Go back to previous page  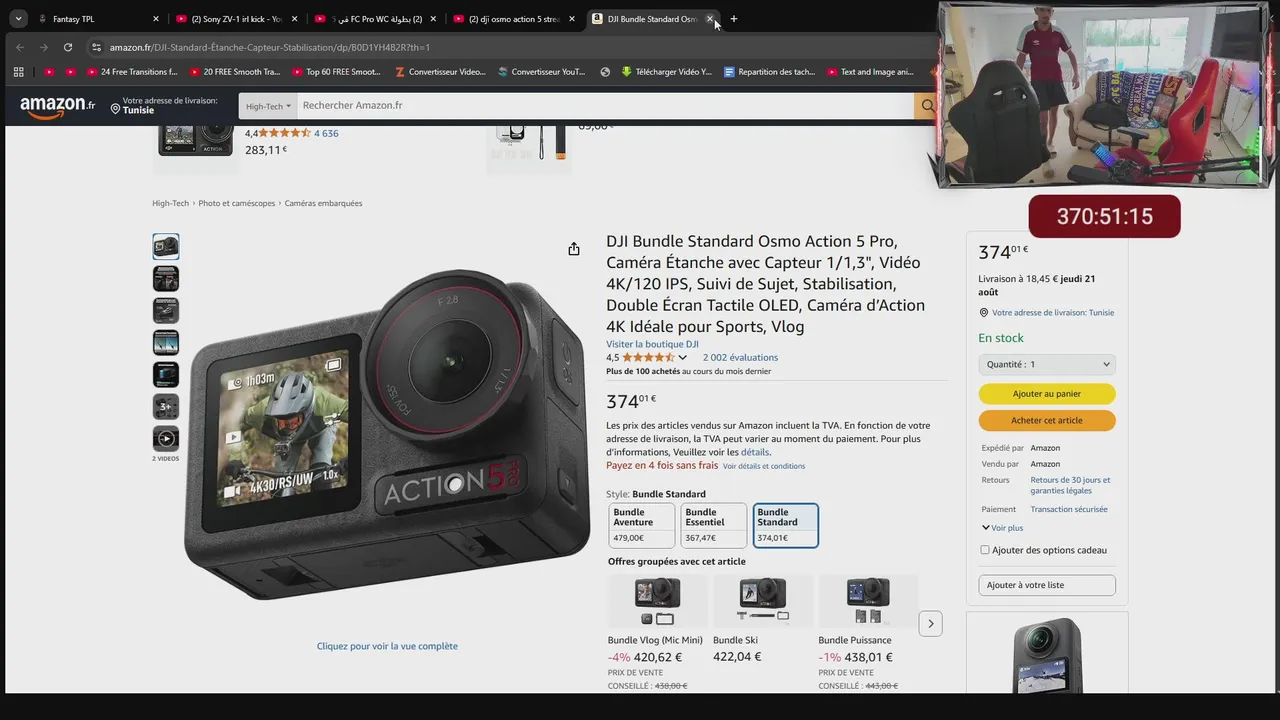[20, 47]
